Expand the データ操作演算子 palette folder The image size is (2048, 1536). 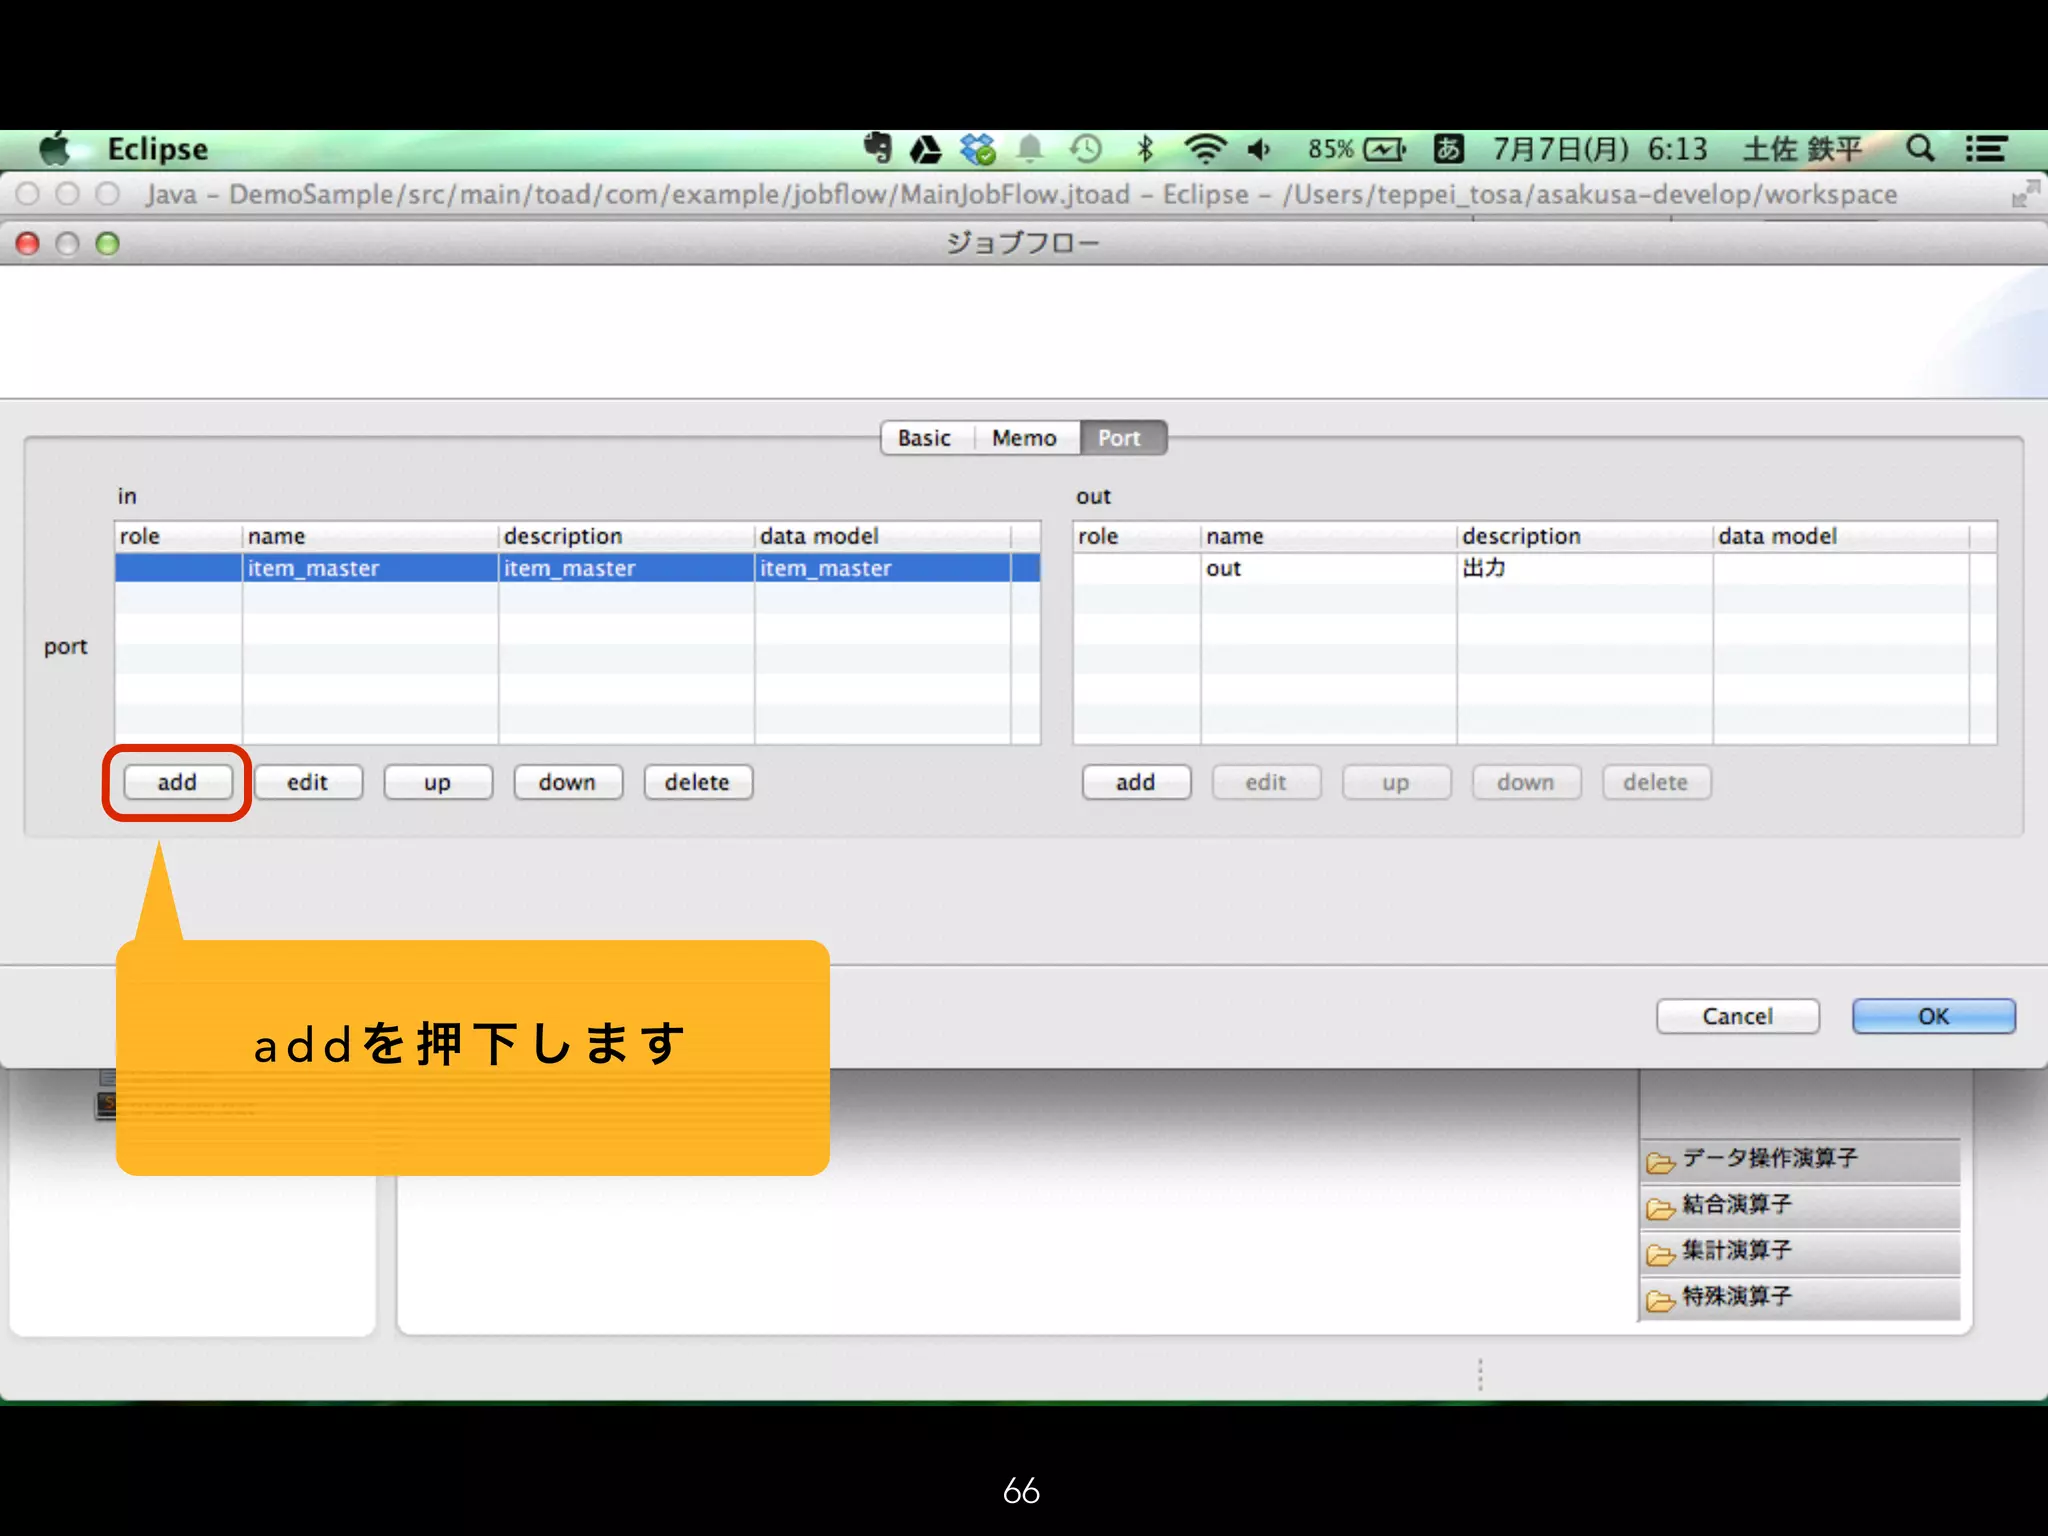coord(1768,1159)
